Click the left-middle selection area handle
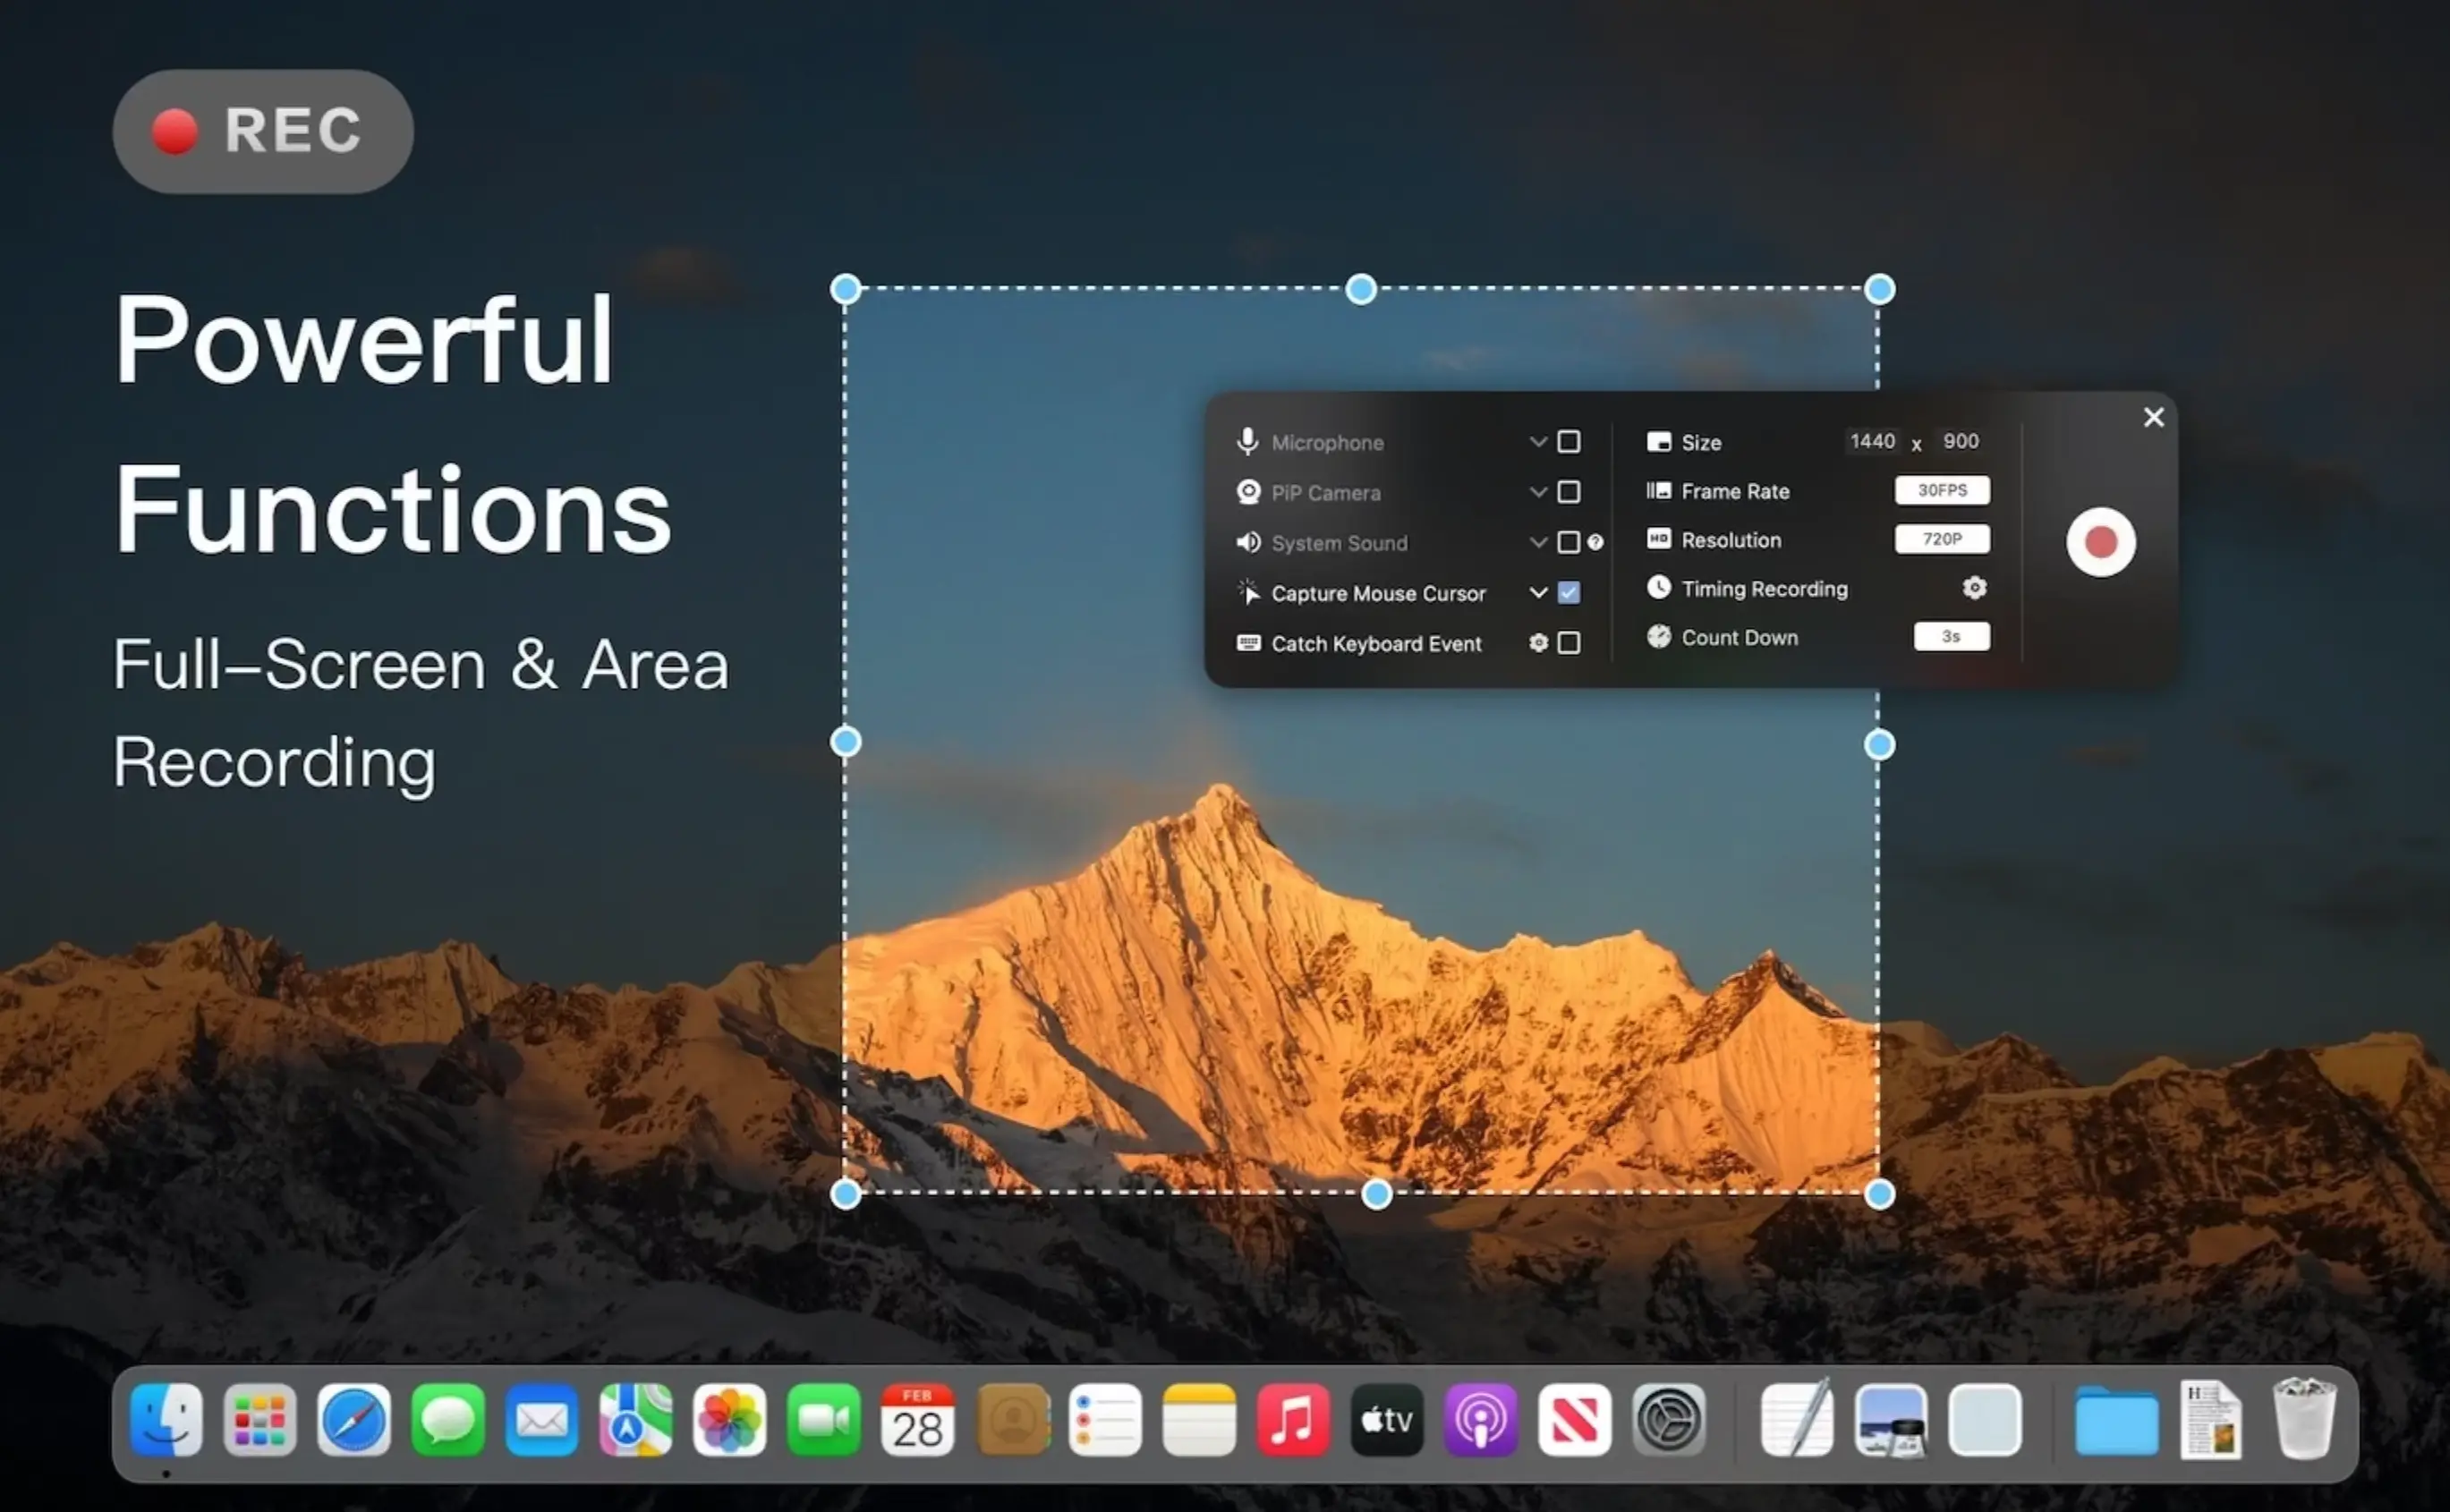This screenshot has width=2450, height=1512. [845, 742]
